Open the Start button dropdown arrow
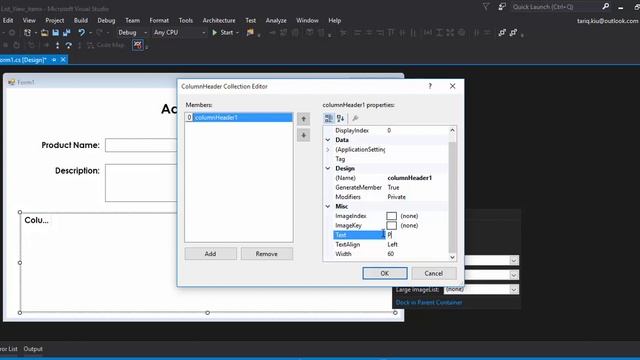640x360 pixels. [x=237, y=33]
